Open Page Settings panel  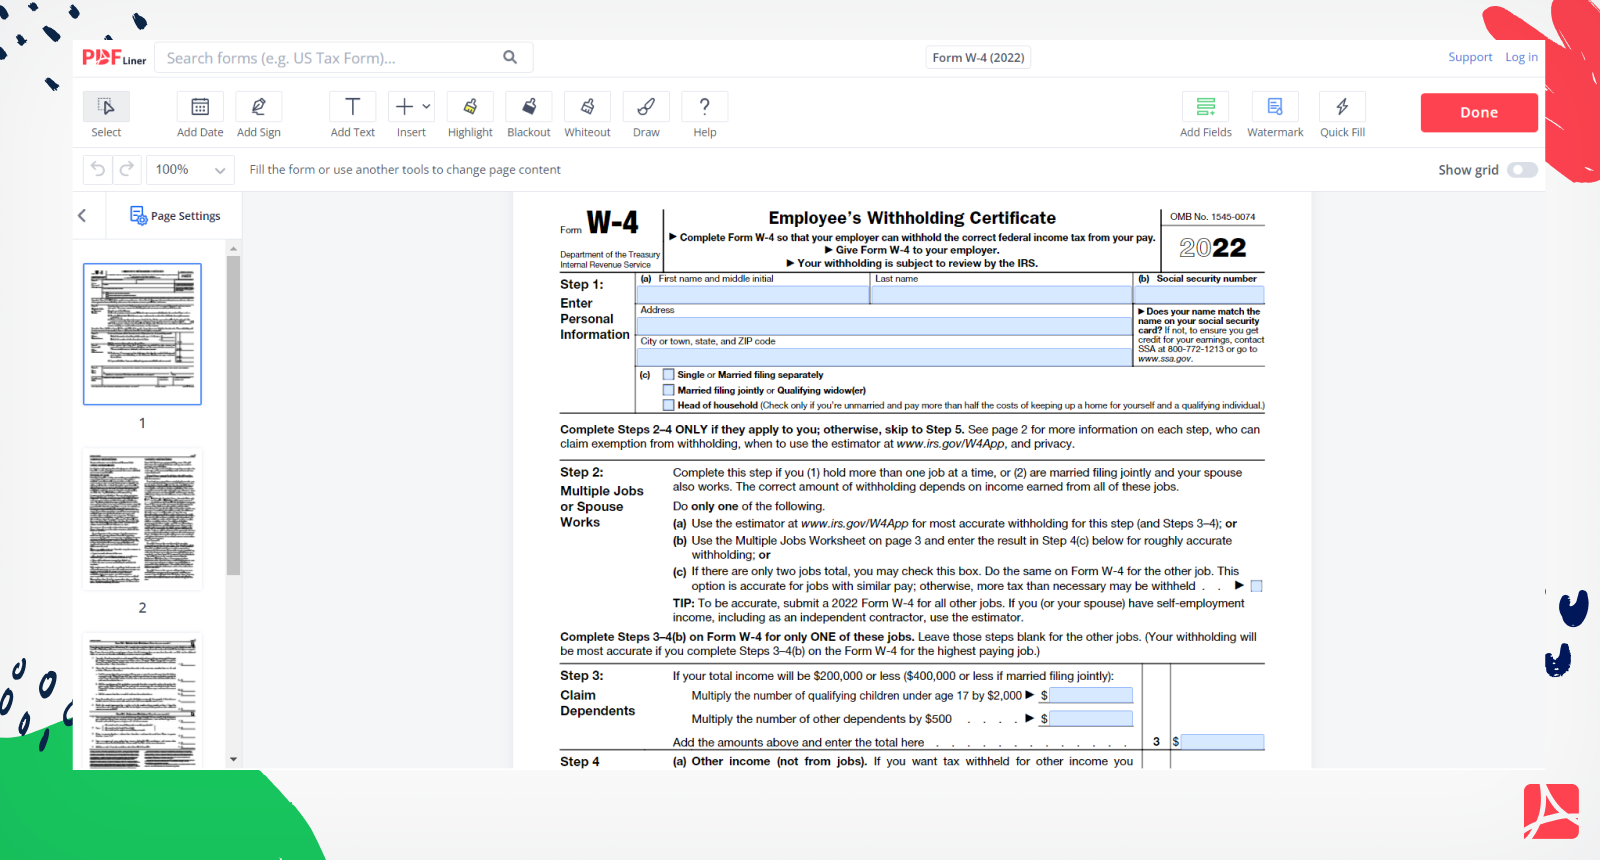point(175,216)
